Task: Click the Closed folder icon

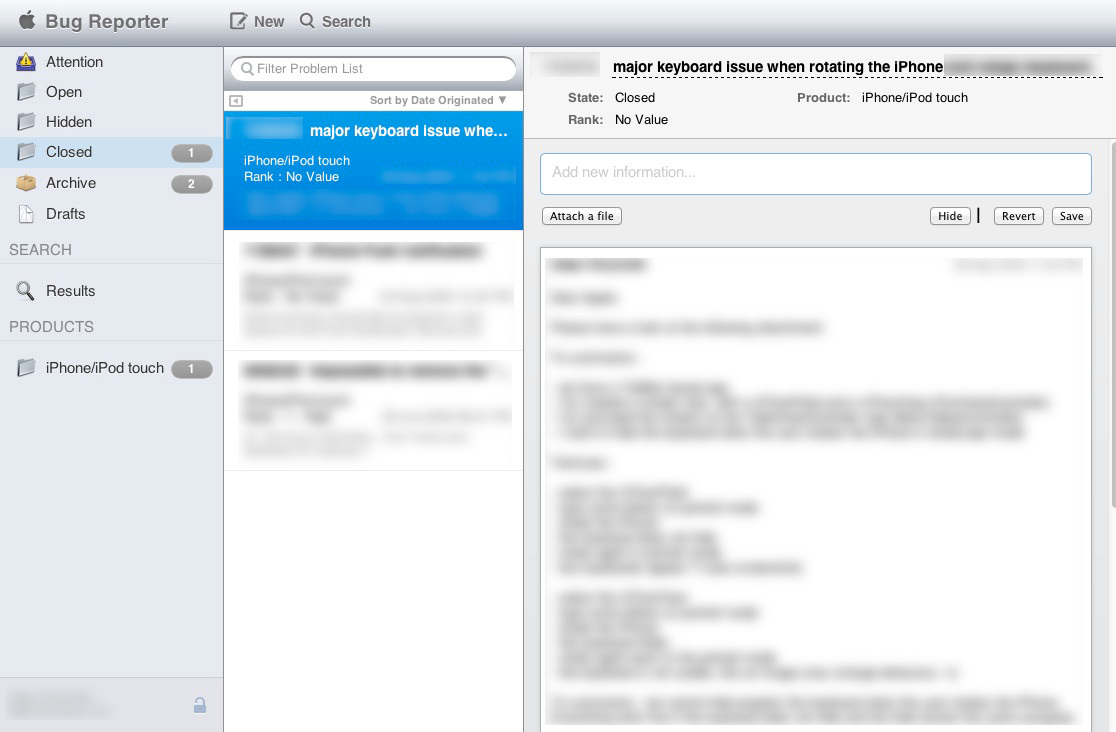Action: tap(26, 152)
